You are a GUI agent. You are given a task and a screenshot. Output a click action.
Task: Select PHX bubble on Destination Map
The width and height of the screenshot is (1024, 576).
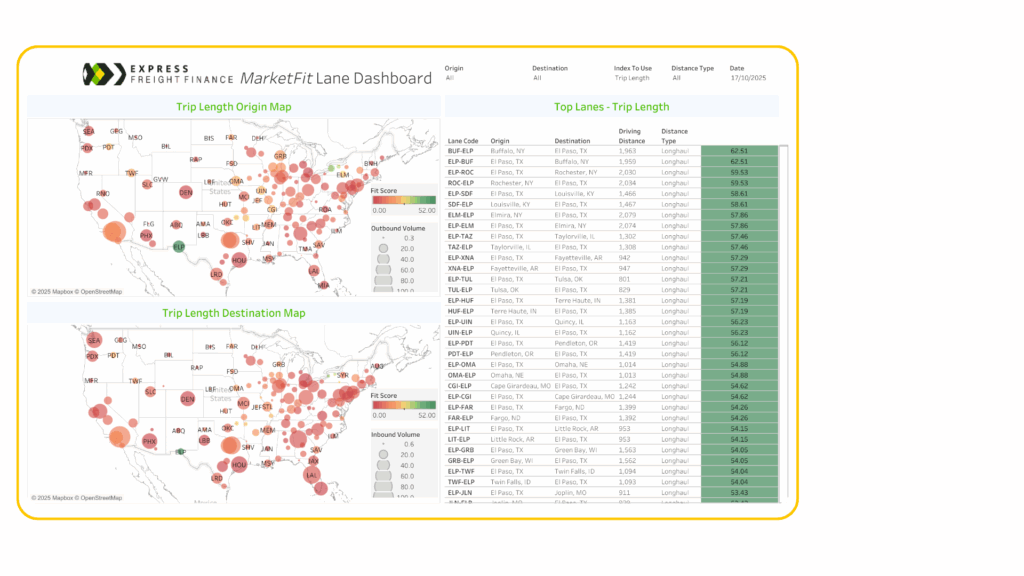tap(150, 441)
